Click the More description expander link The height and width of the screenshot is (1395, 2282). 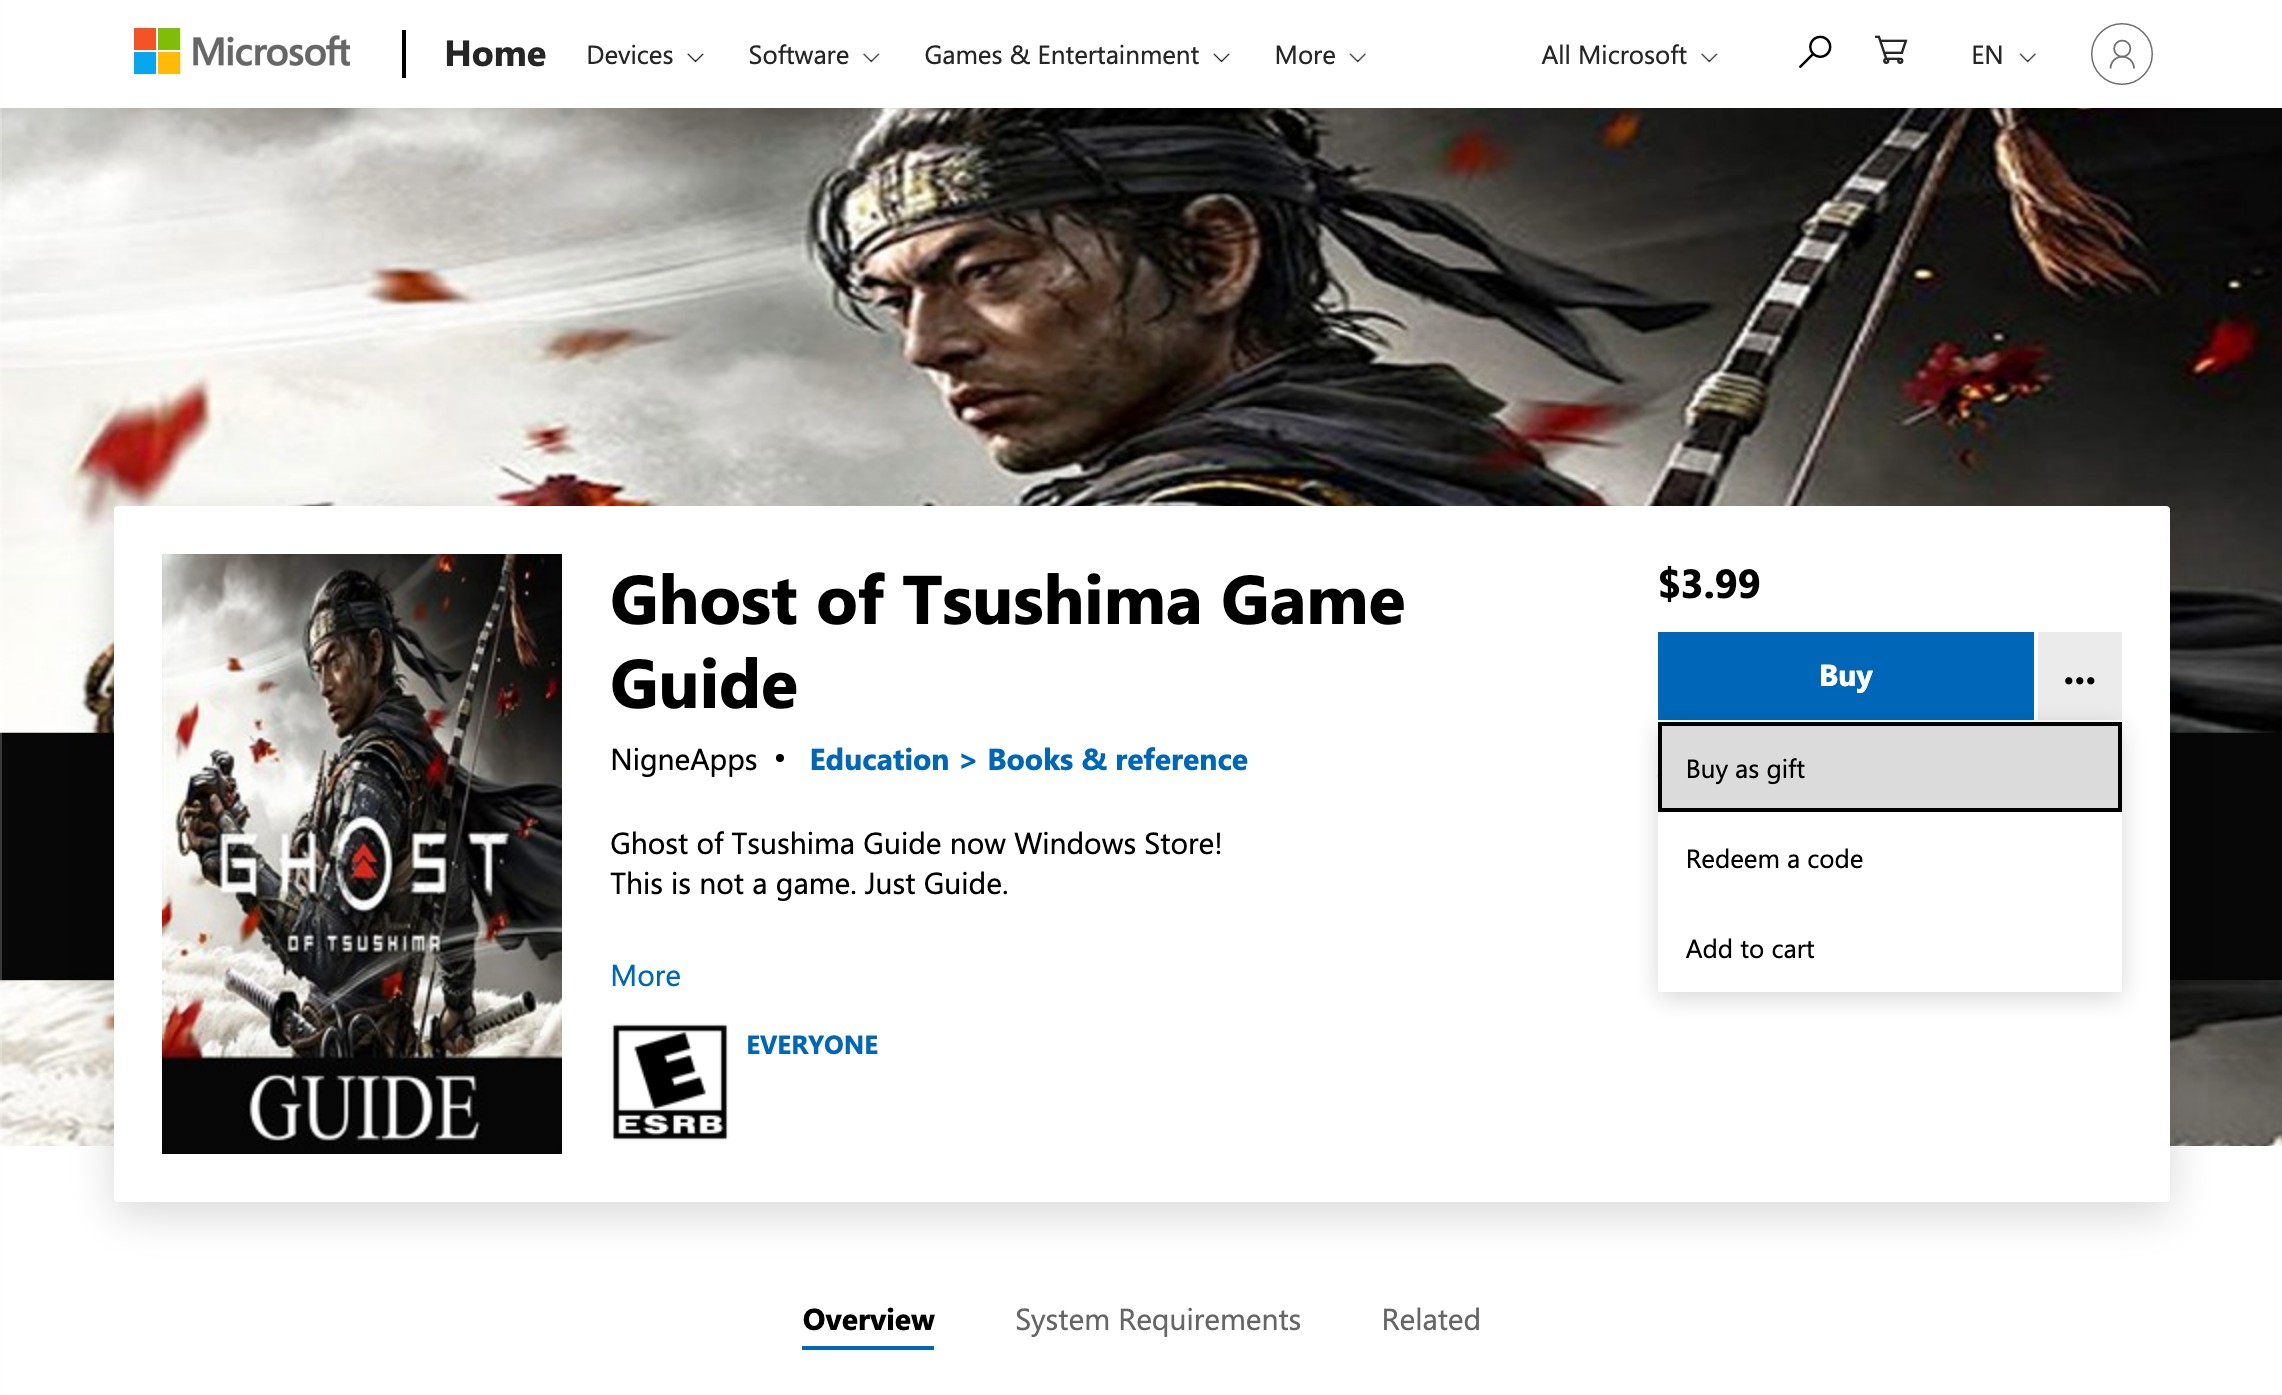[647, 975]
